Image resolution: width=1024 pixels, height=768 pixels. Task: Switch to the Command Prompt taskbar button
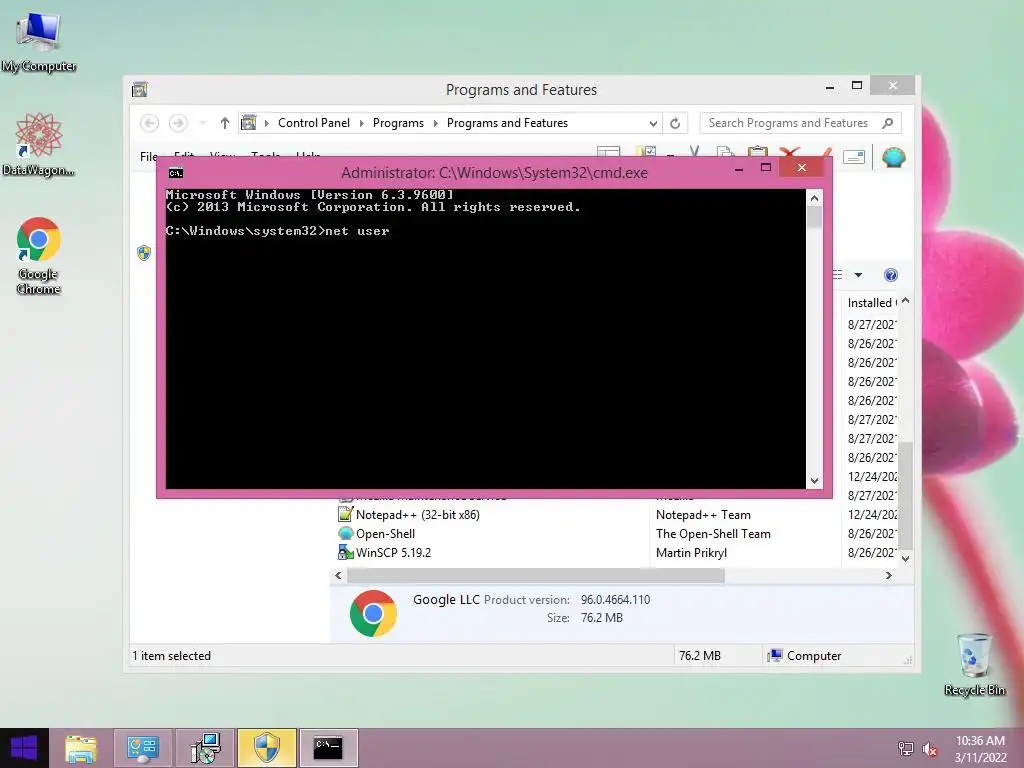[x=328, y=748]
